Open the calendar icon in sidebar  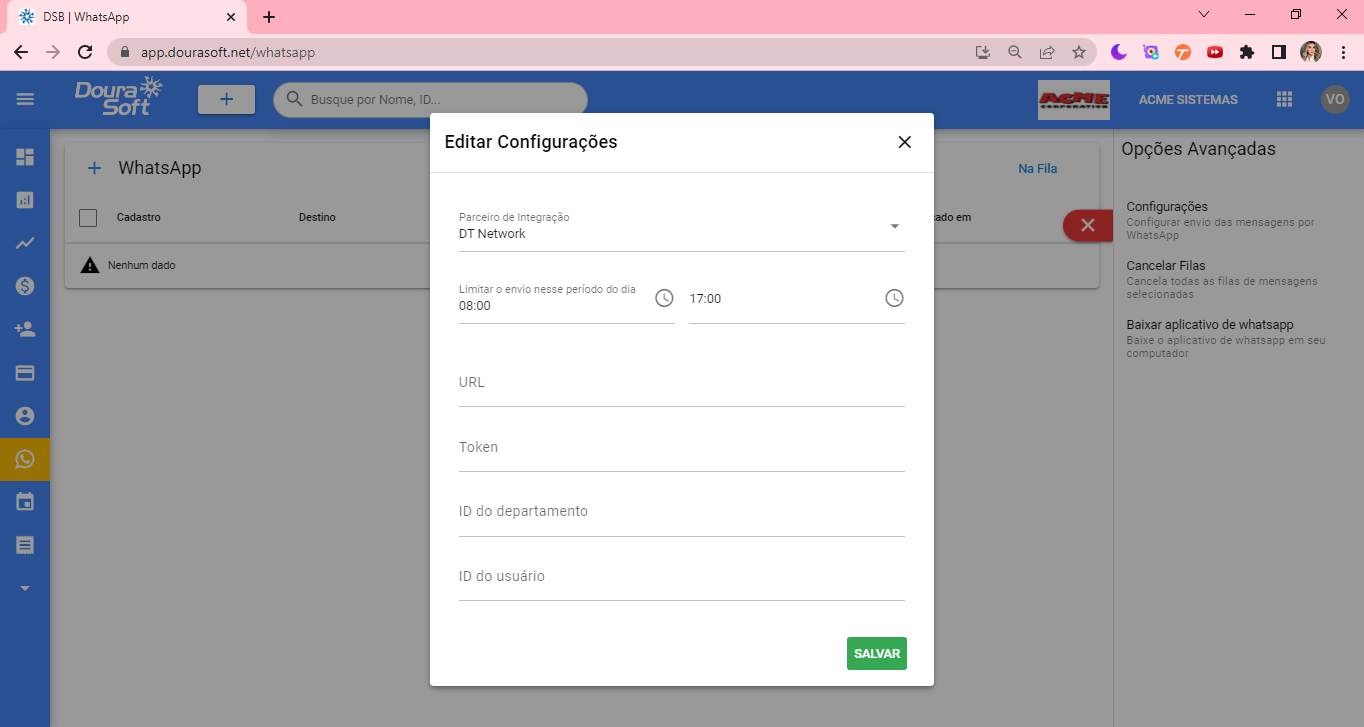pyautogui.click(x=25, y=502)
